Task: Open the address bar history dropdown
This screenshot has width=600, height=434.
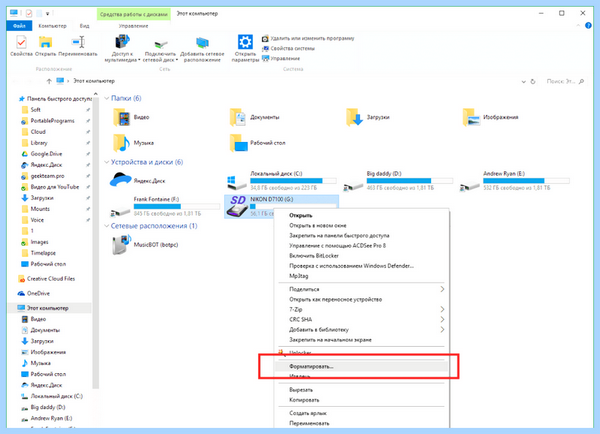Action: pyautogui.click(x=523, y=82)
